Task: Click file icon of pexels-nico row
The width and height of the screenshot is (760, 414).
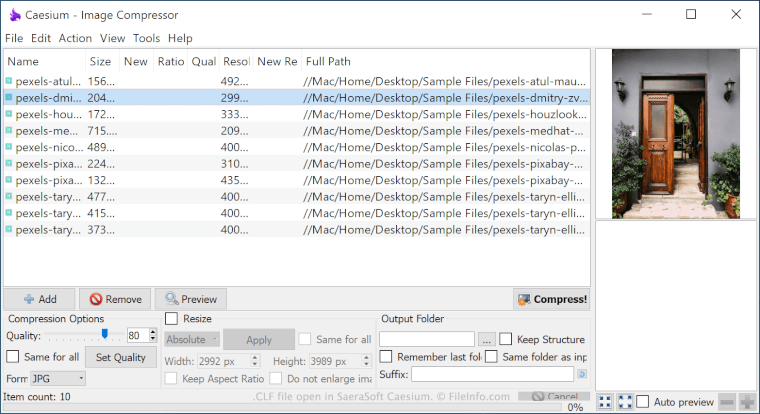Action: click(9, 147)
